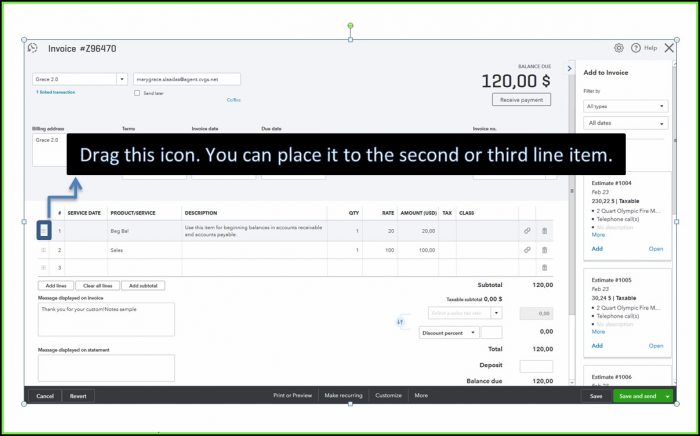
Task: Click the Receive payment button
Action: pos(521,100)
